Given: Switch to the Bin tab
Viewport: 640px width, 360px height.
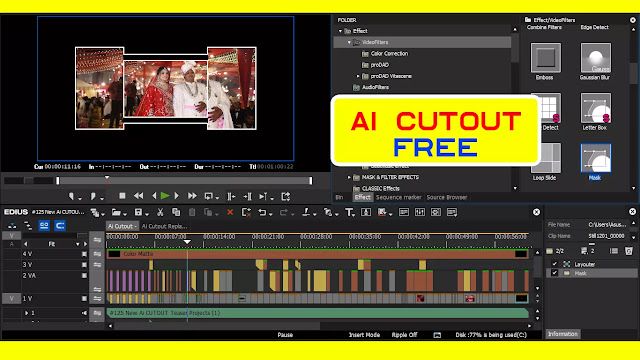Looking at the screenshot, I should (x=339, y=197).
